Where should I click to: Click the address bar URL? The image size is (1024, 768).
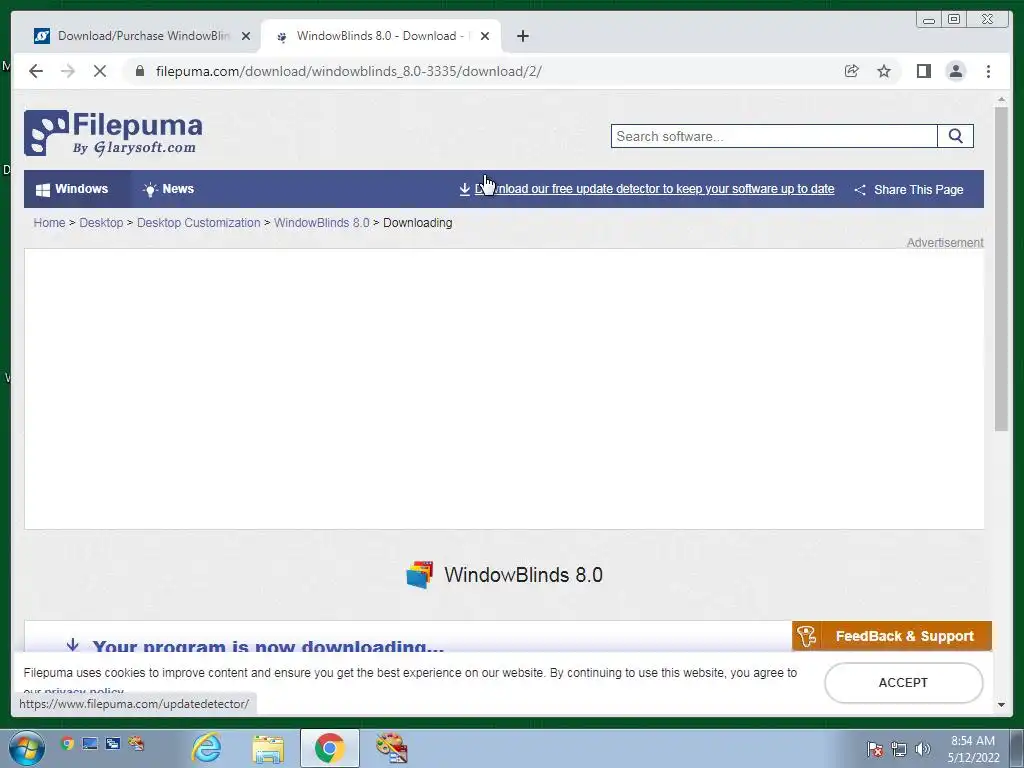pyautogui.click(x=349, y=71)
